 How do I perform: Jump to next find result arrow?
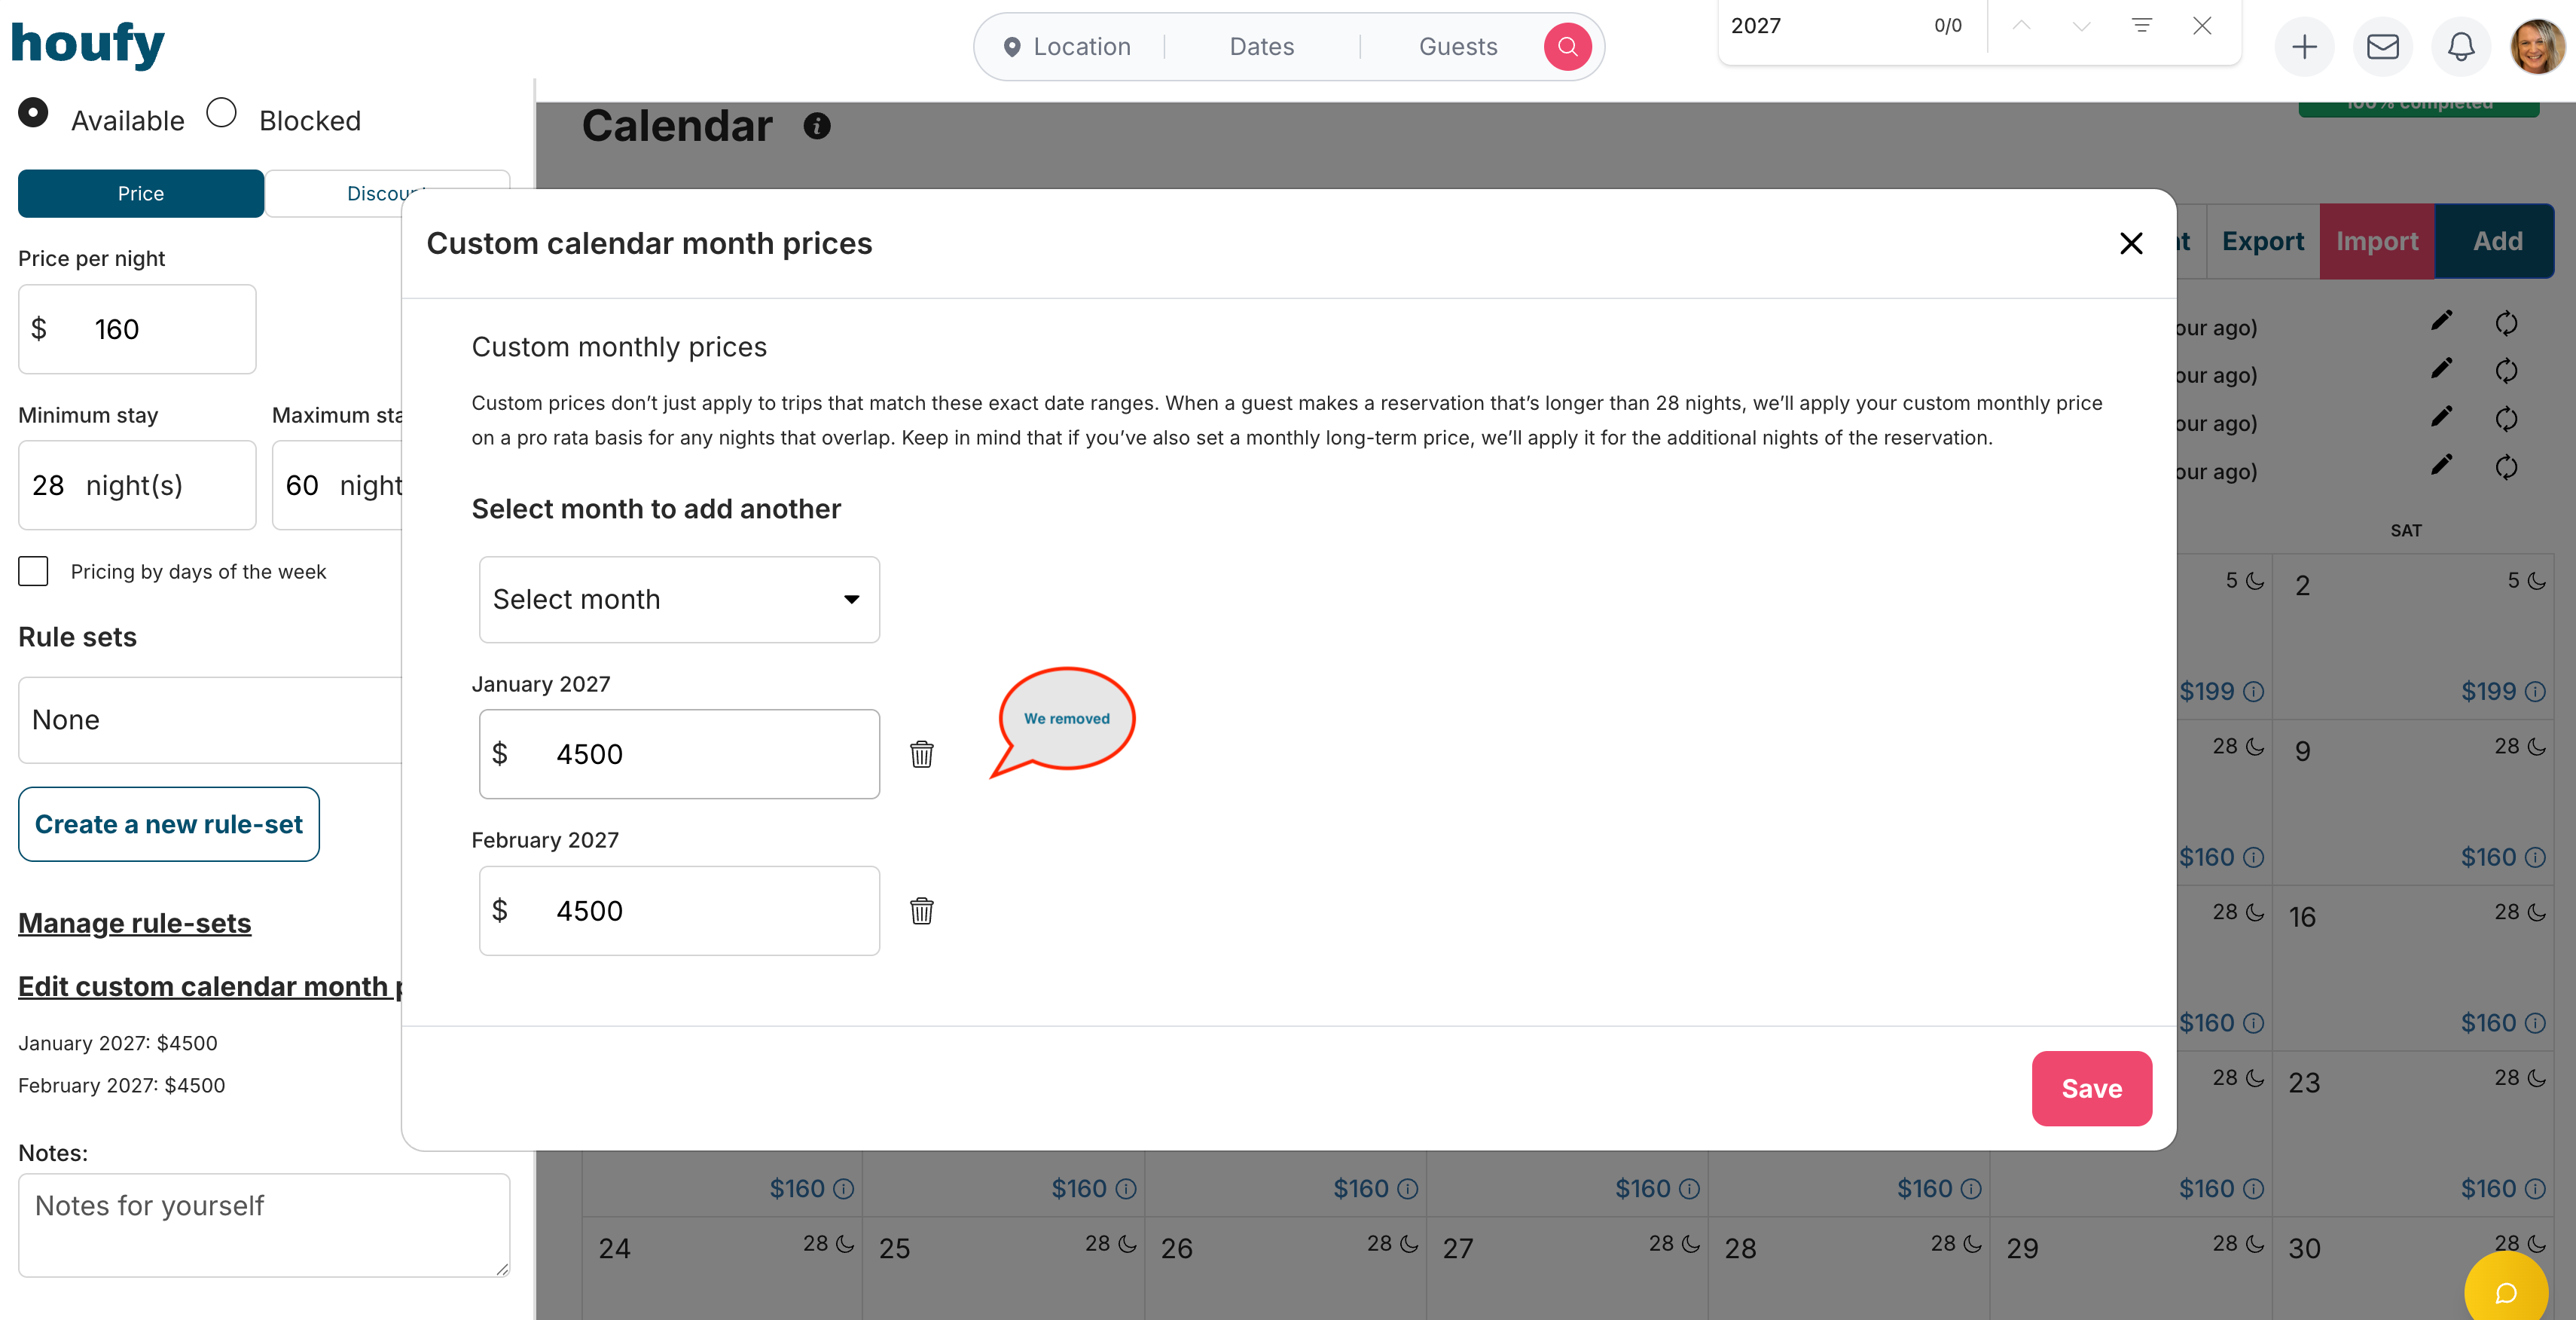(x=2081, y=26)
